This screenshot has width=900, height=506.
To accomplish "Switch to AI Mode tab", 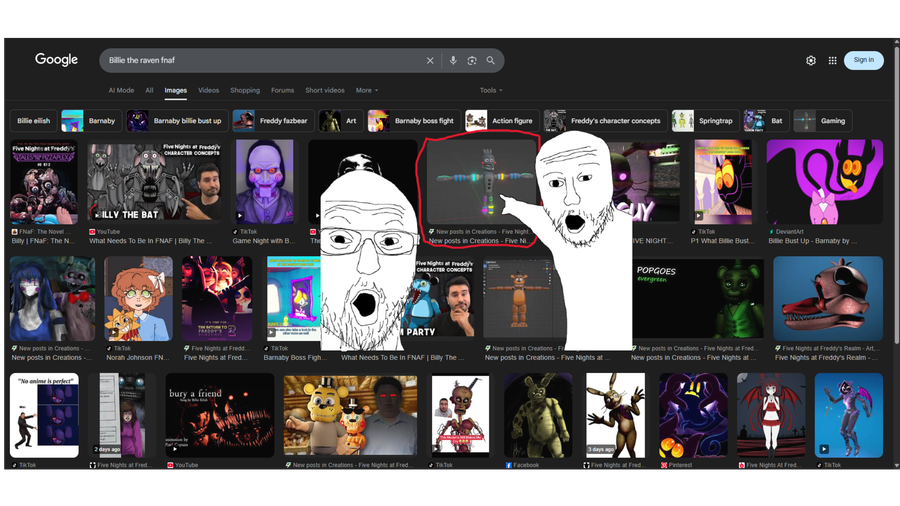I will (121, 90).
